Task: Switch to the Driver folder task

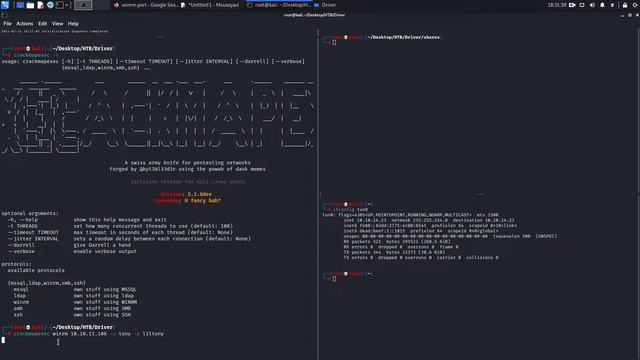Action: 325,5
